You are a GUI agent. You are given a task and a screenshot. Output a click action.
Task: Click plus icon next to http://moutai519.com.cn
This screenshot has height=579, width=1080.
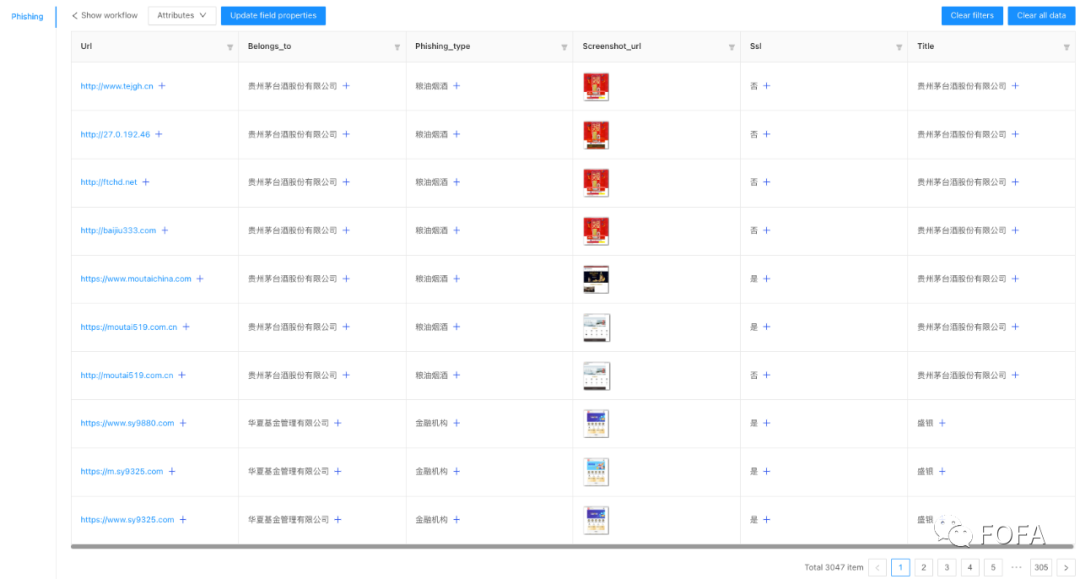click(182, 375)
